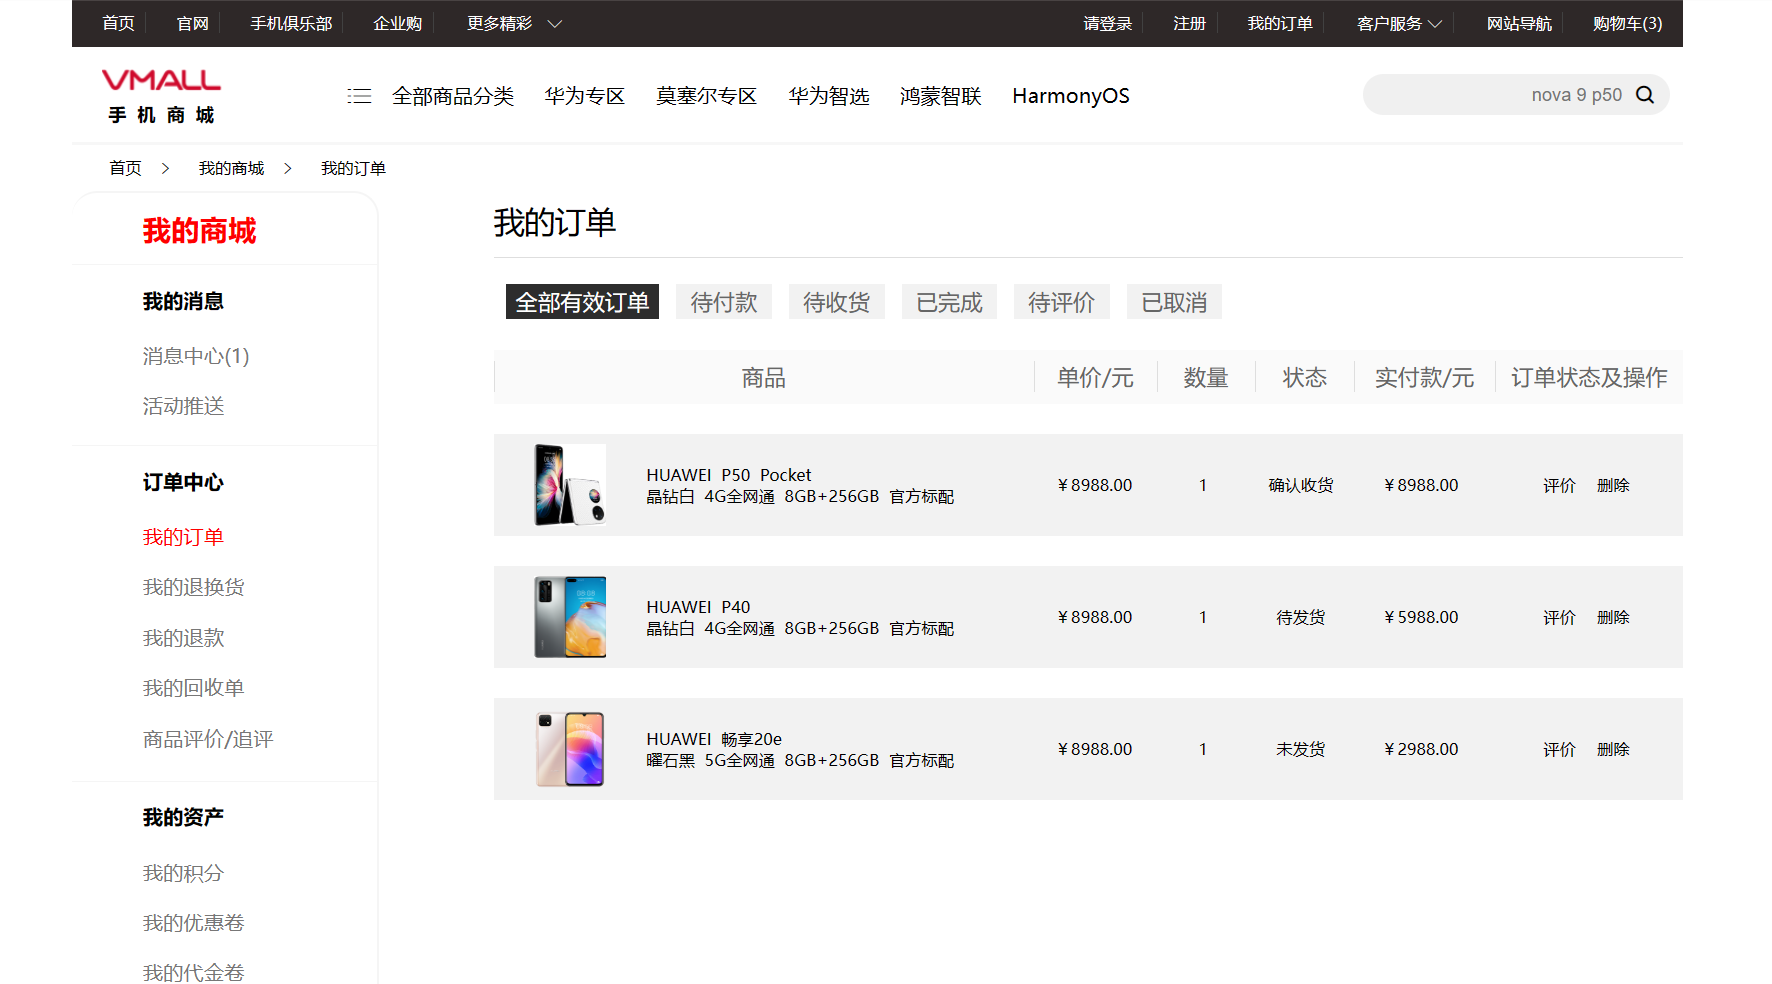
Task: Open HUAWEI 畅享20e product image
Action: [570, 749]
